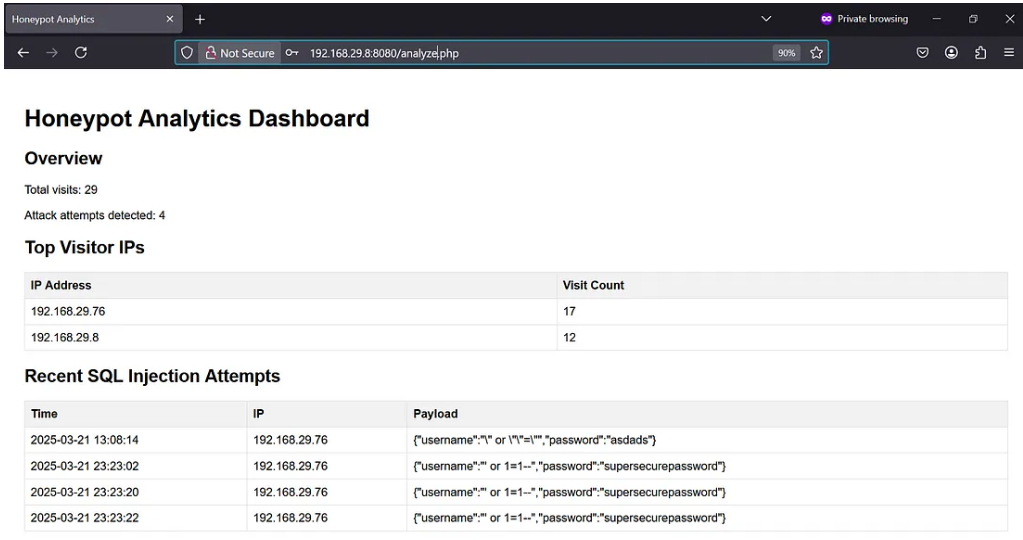Click the forward navigation arrow
Screen dimensions: 1023x540
click(x=52, y=53)
